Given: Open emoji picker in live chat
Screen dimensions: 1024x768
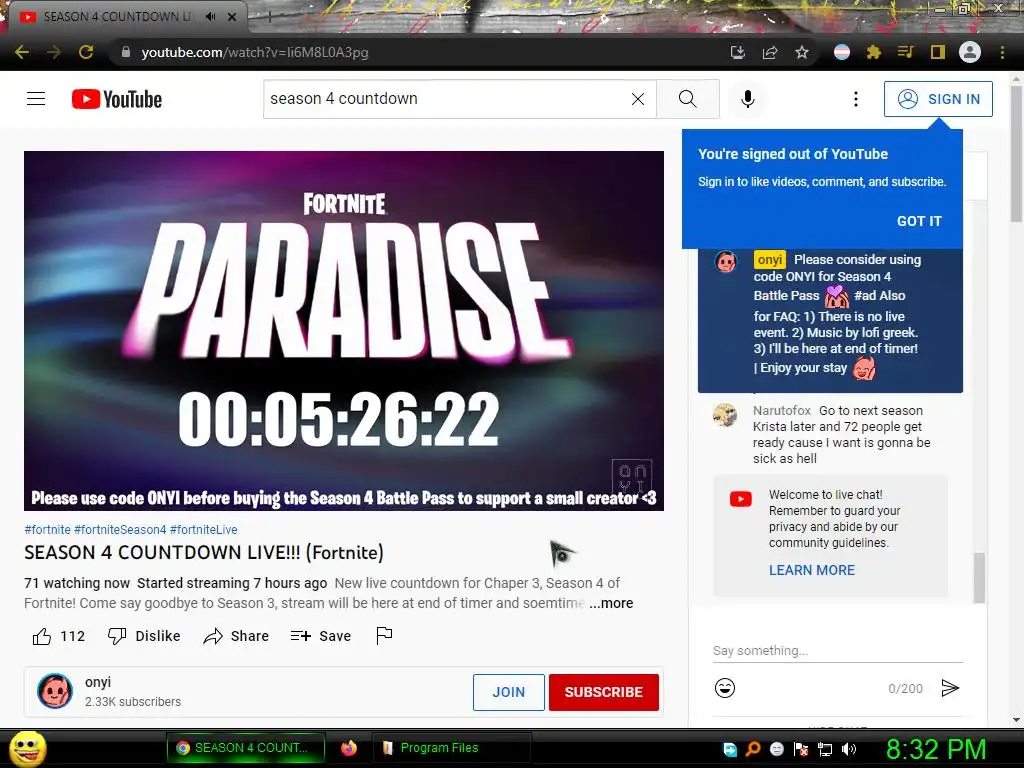Looking at the screenshot, I should (725, 688).
